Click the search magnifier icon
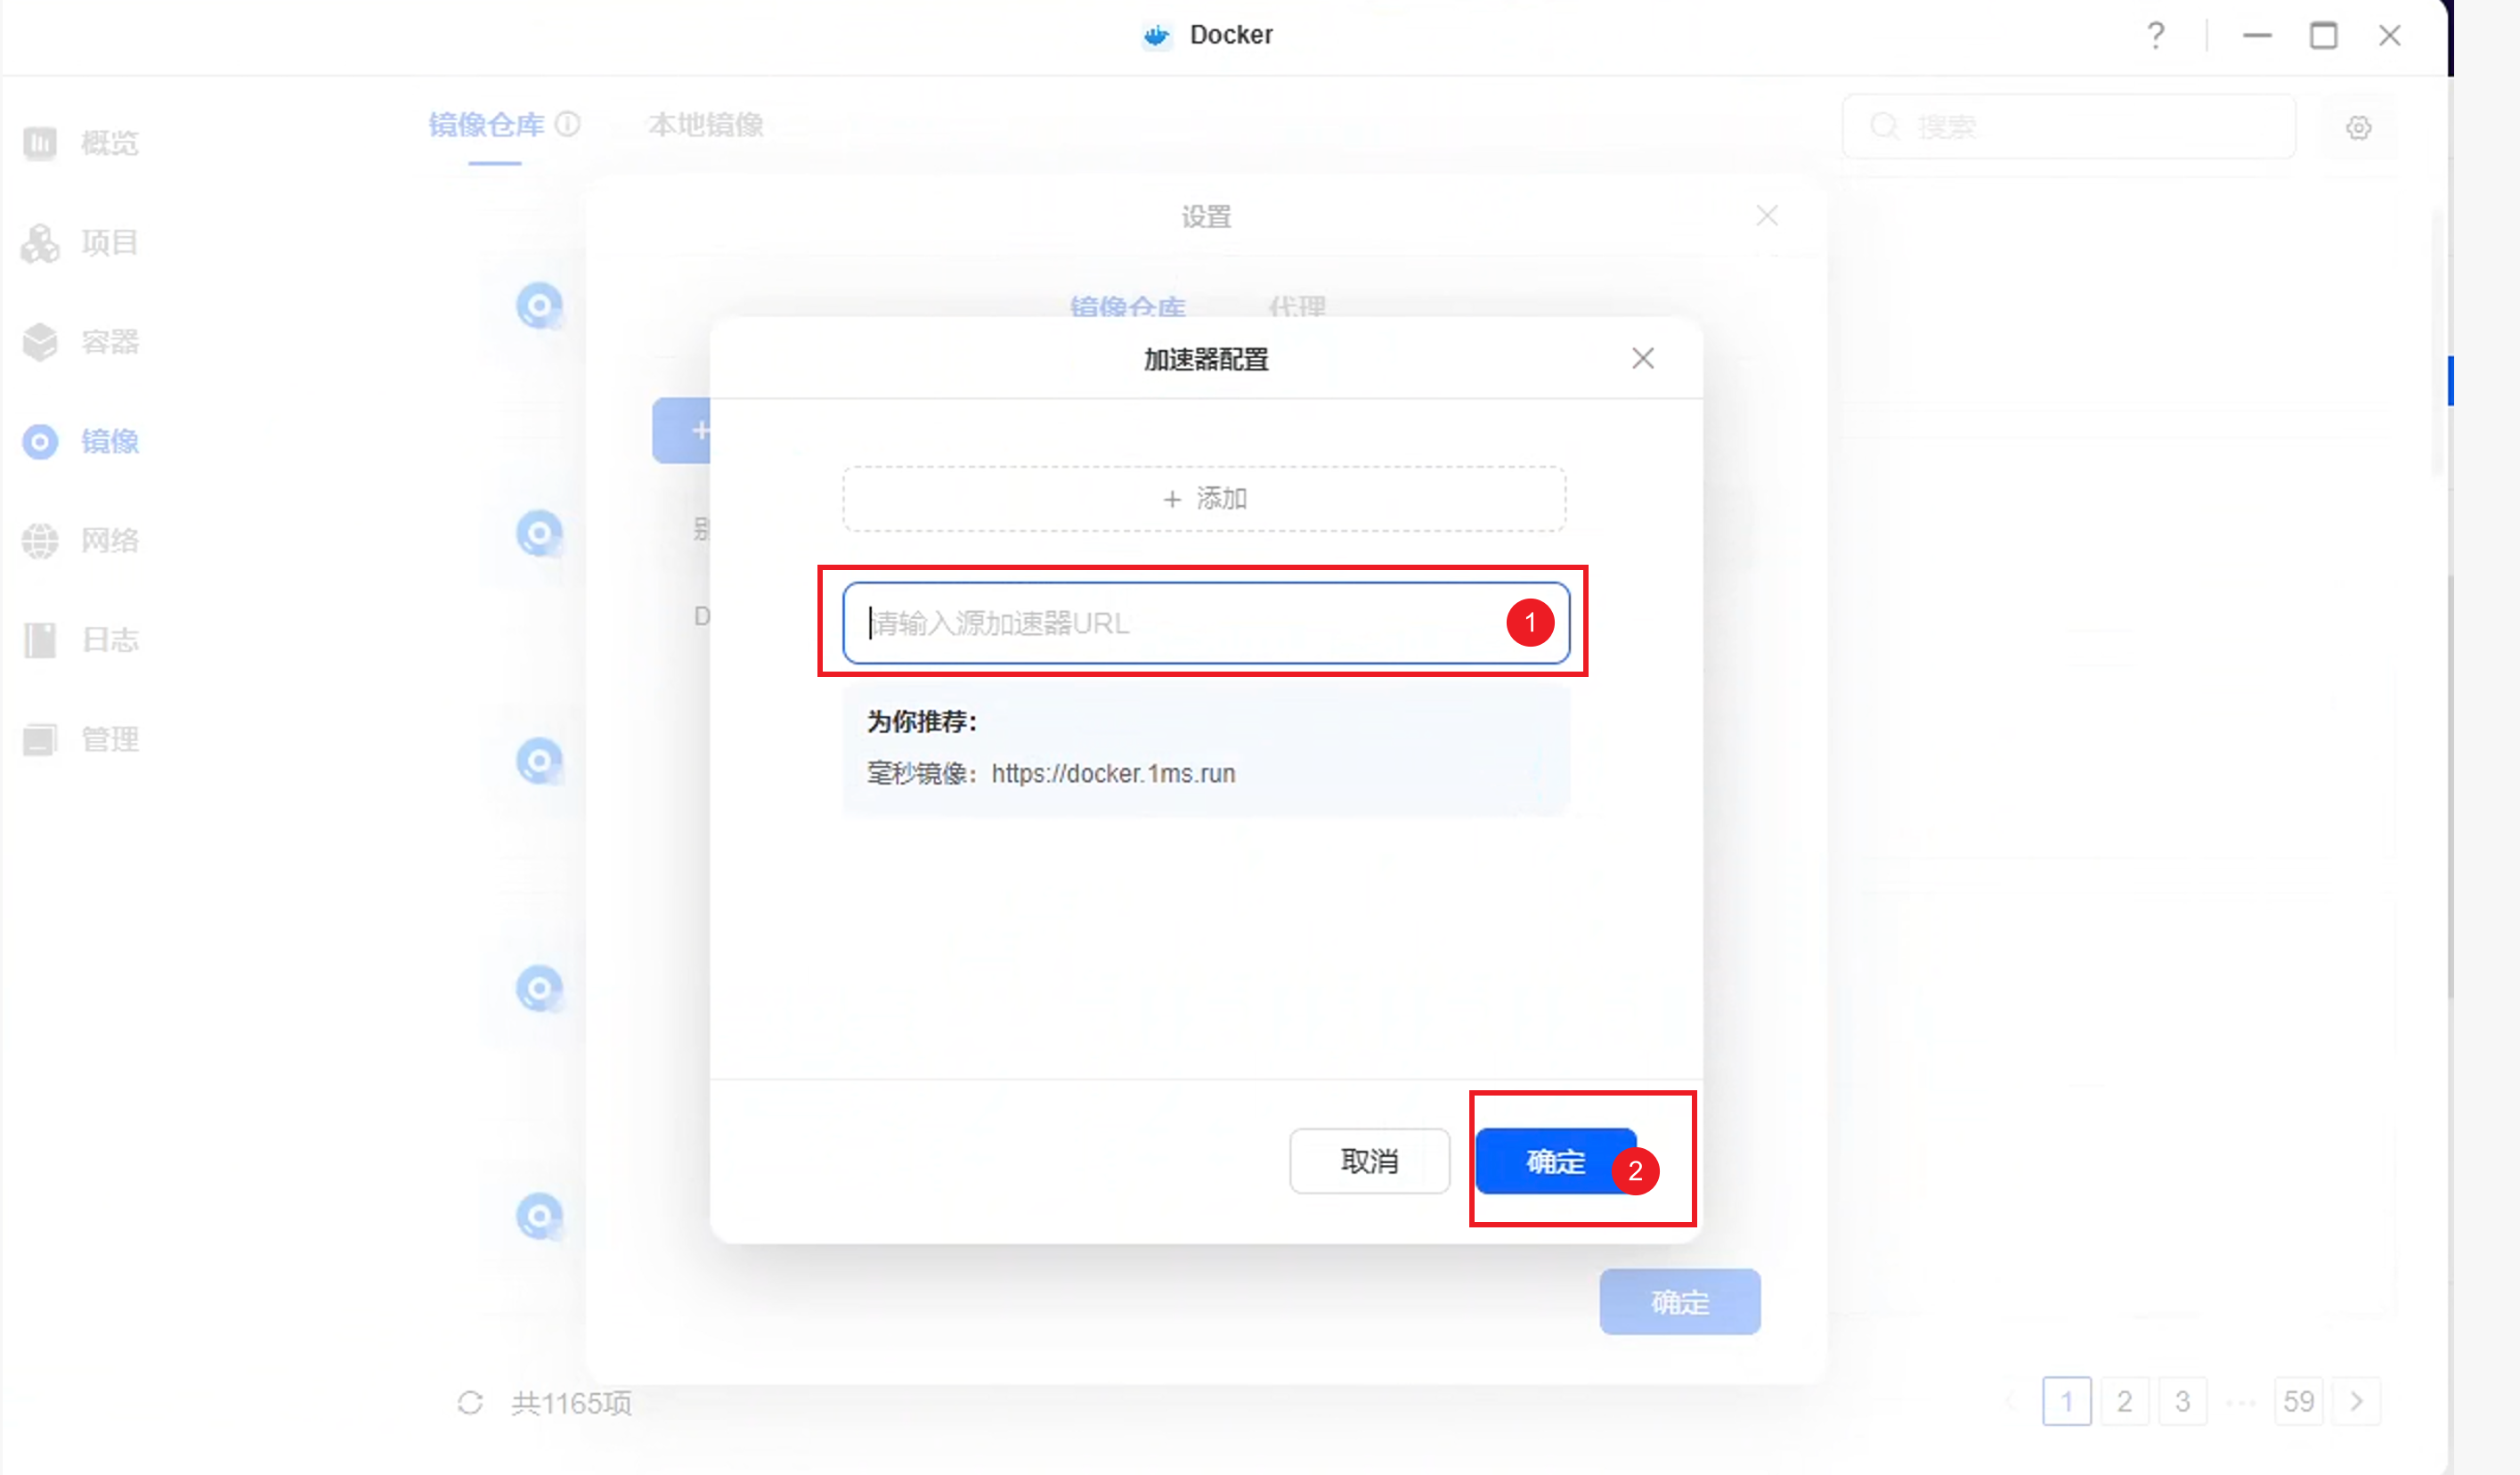Image resolution: width=2520 pixels, height=1475 pixels. tap(1884, 127)
